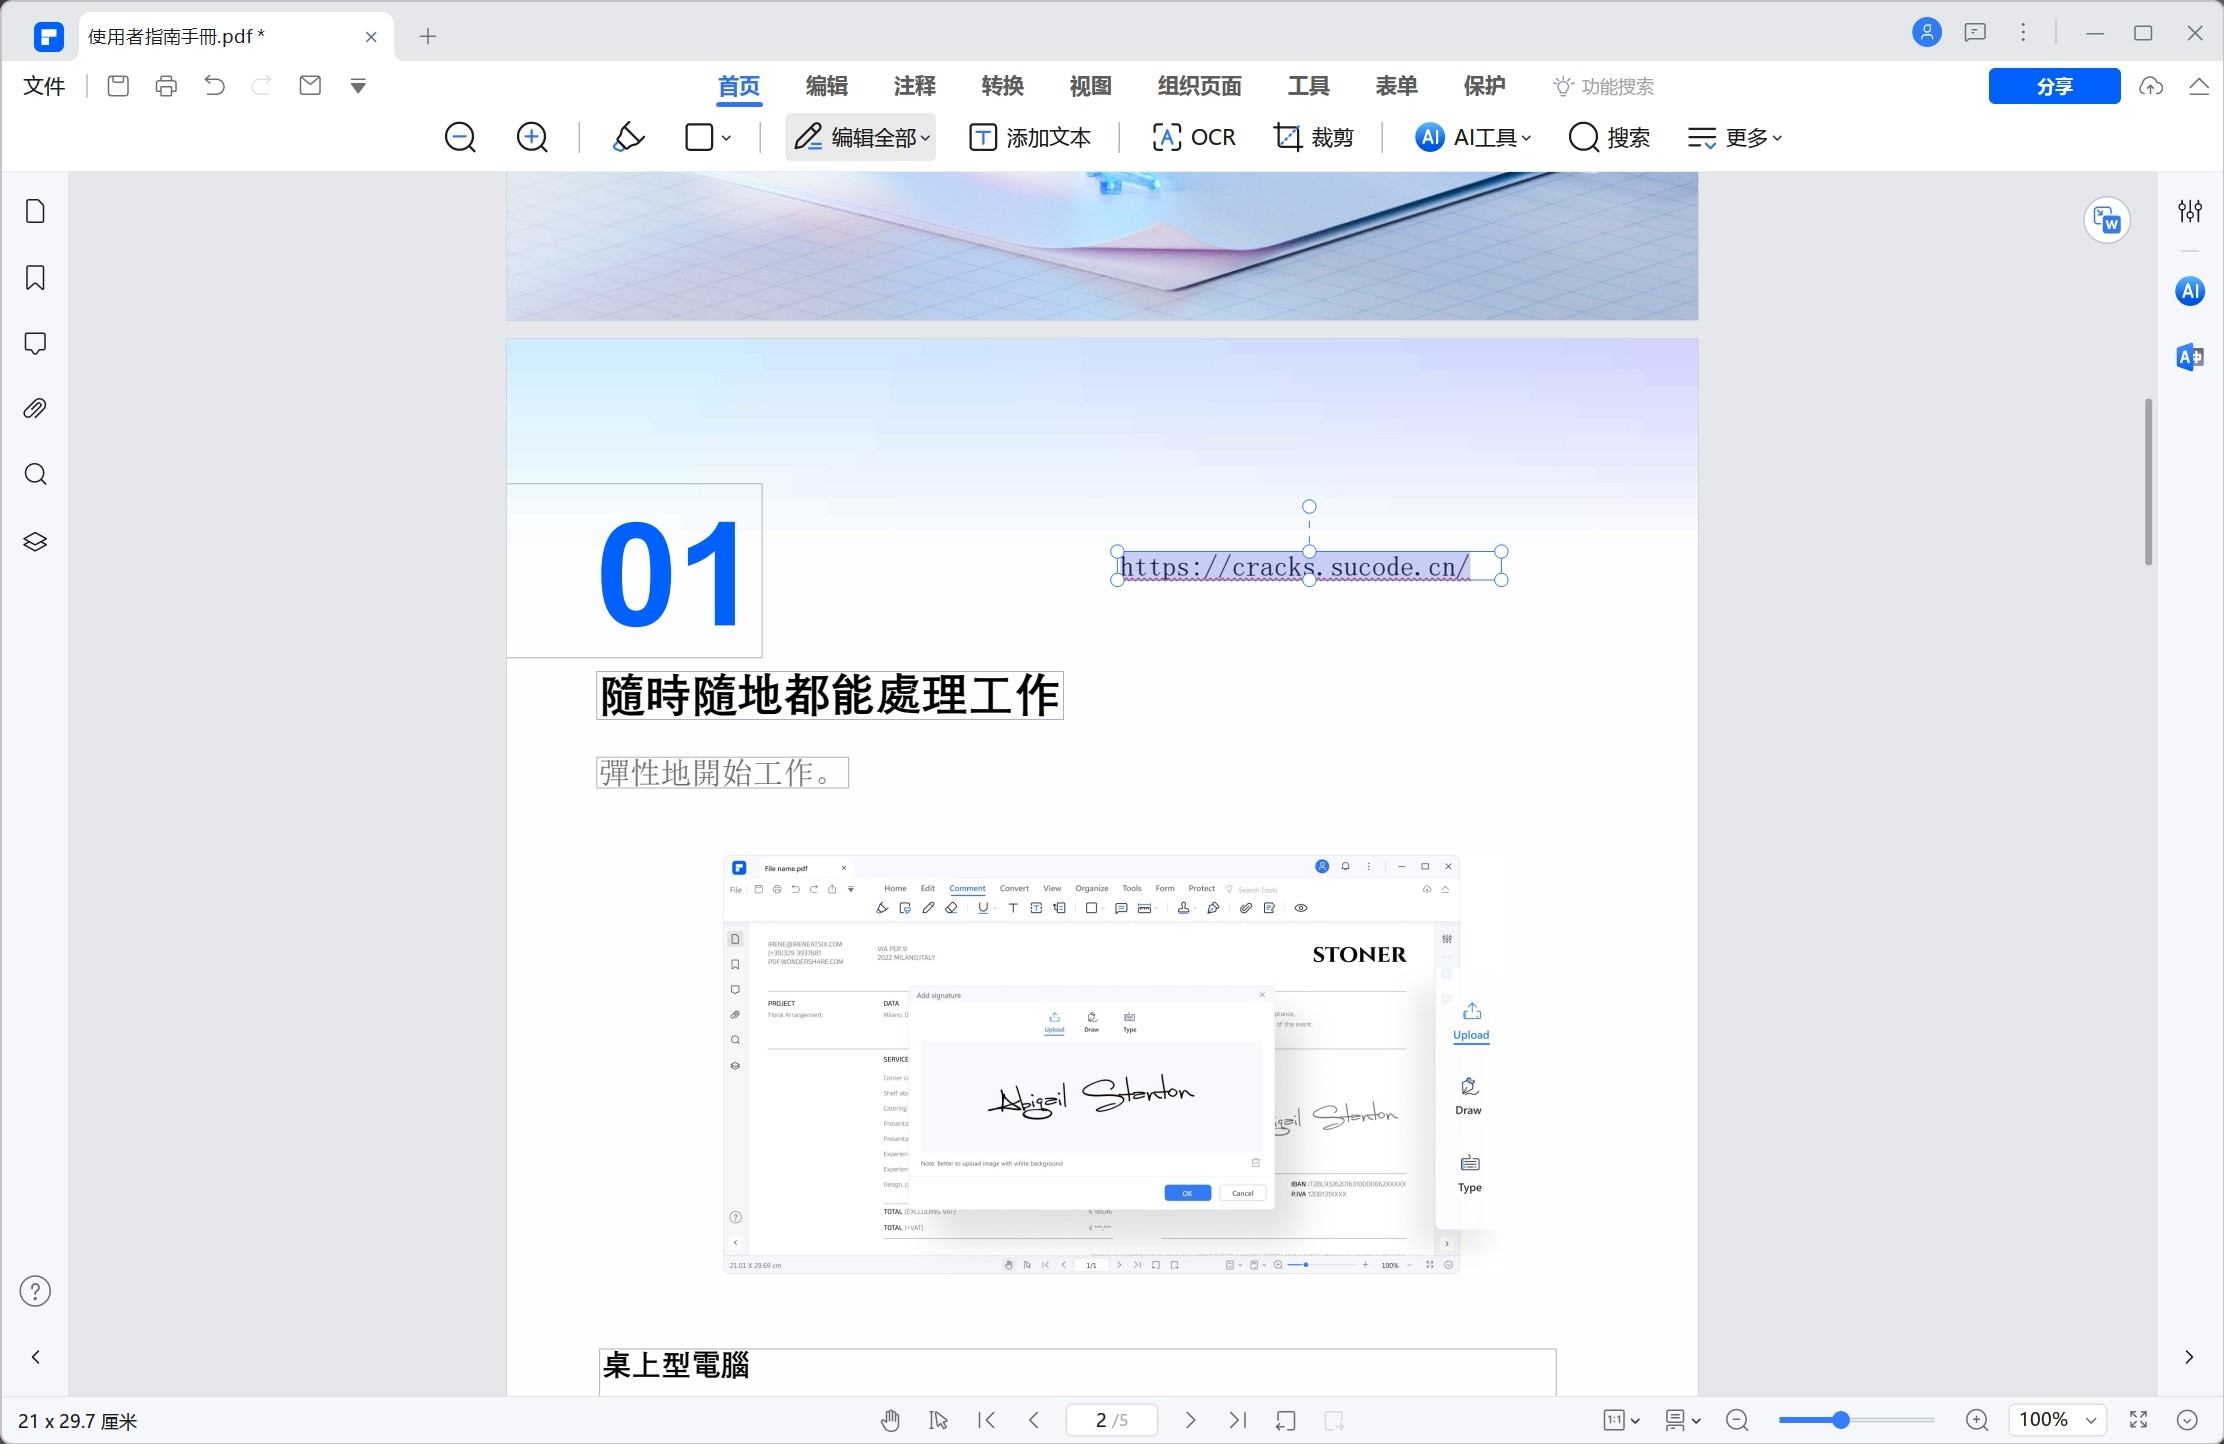
Task: Go to the last page
Action: pyautogui.click(x=1238, y=1420)
